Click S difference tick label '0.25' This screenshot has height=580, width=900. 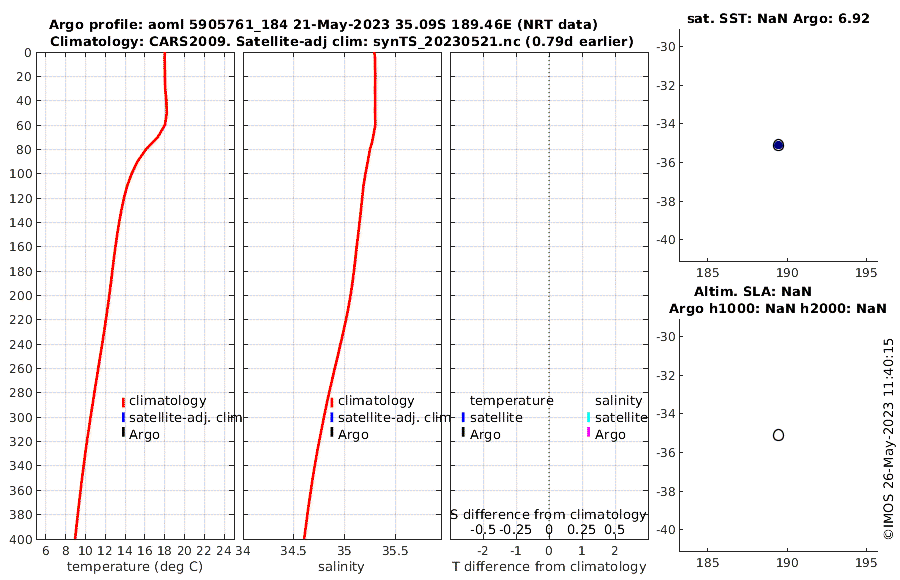[x=581, y=530]
